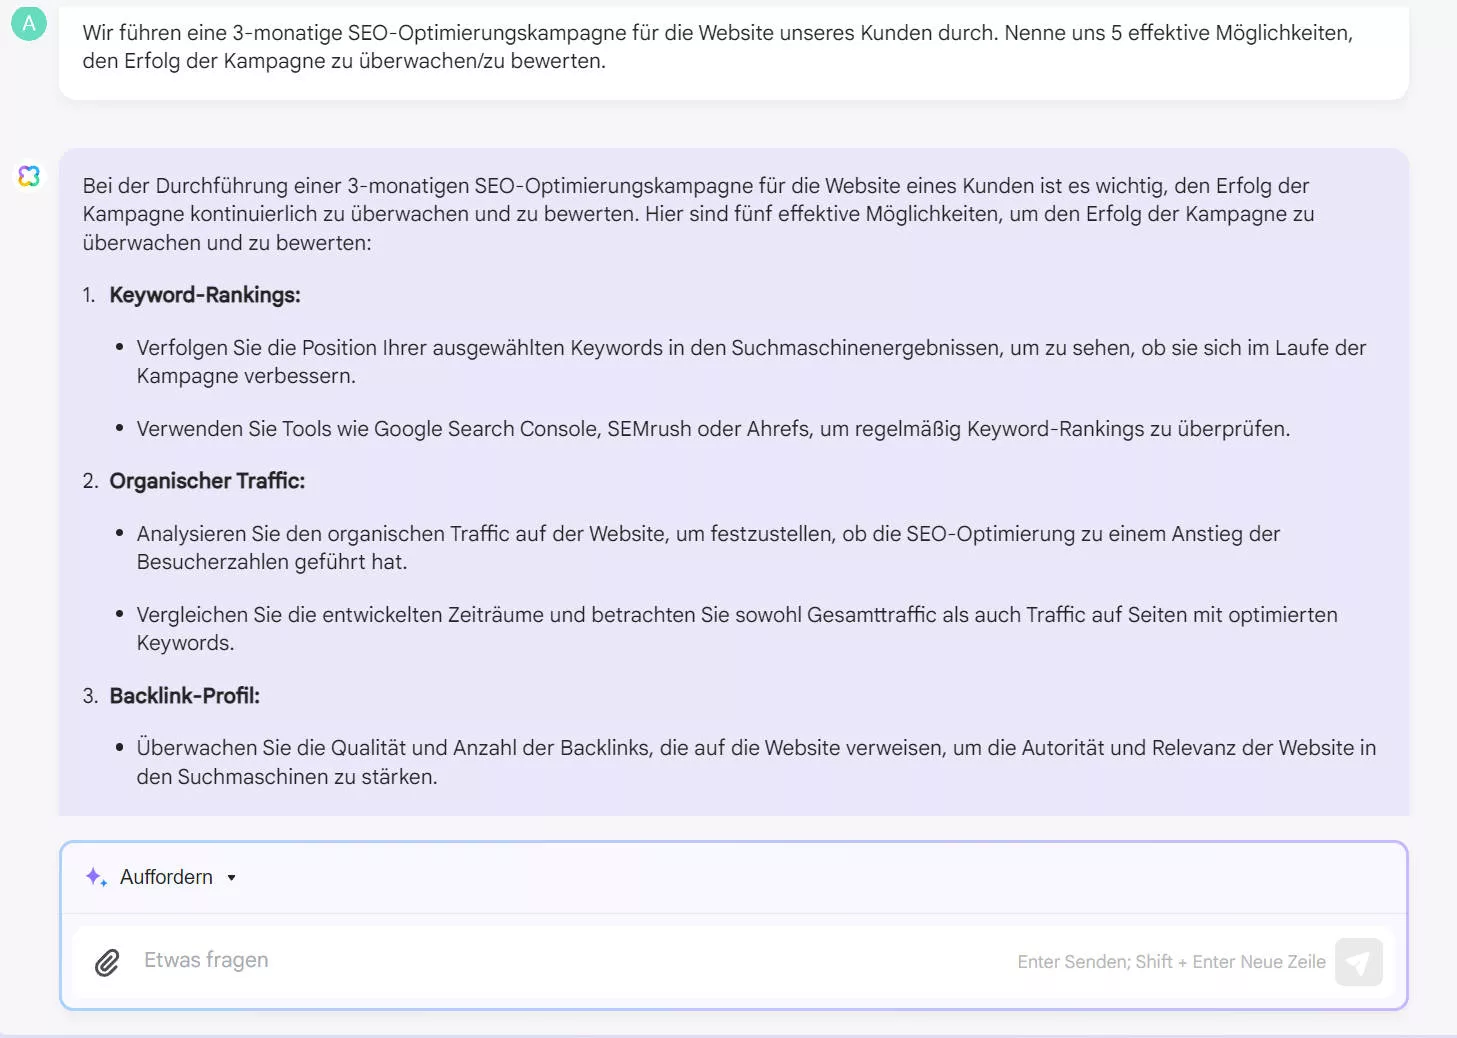Click the colorful bot logo next to the response
1457x1038 pixels.
[29, 176]
